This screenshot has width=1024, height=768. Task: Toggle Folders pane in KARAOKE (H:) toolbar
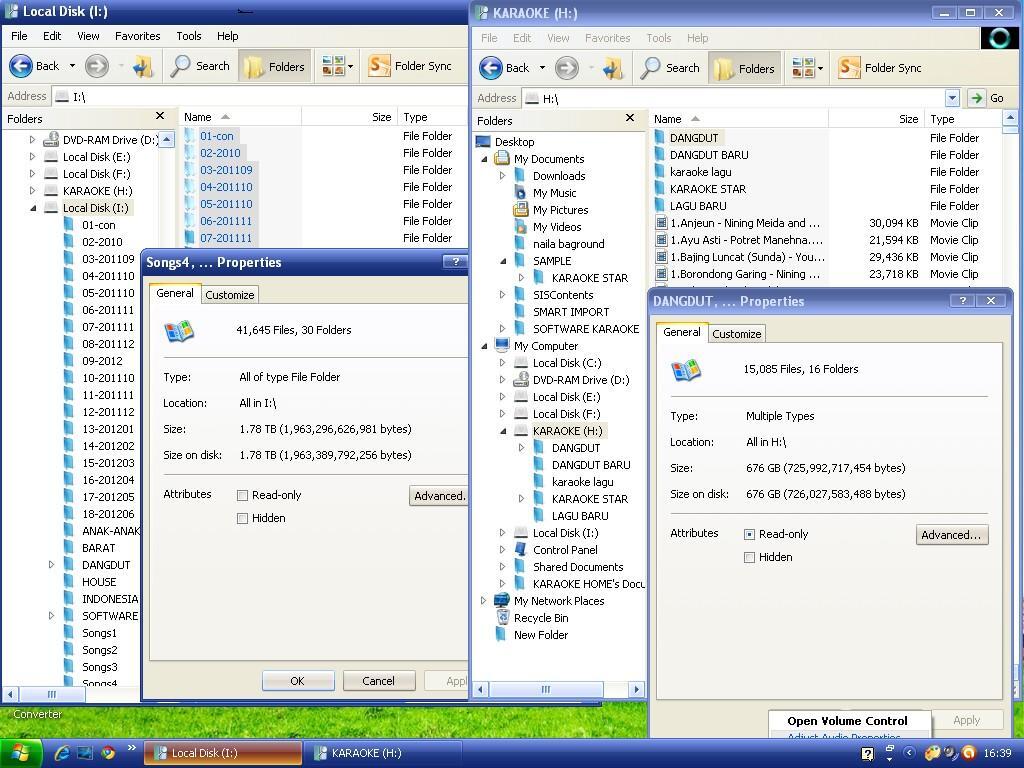click(x=743, y=68)
